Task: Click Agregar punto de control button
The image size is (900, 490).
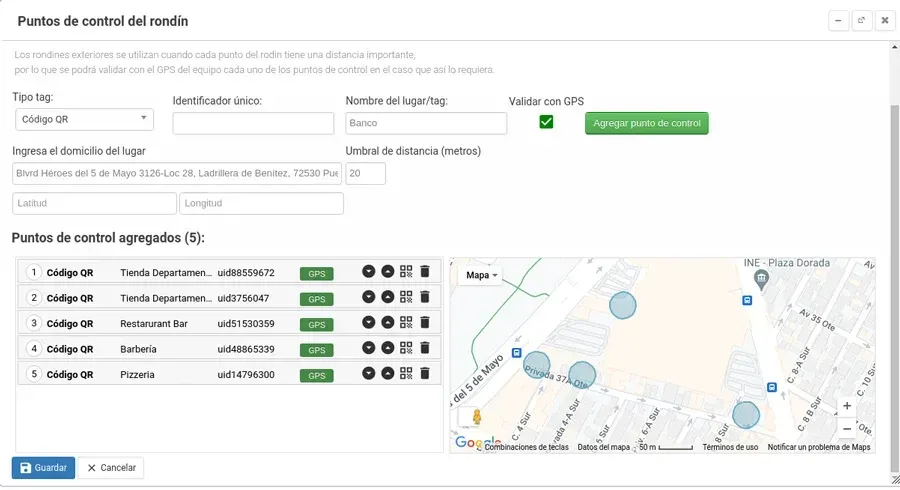Action: [x=646, y=123]
